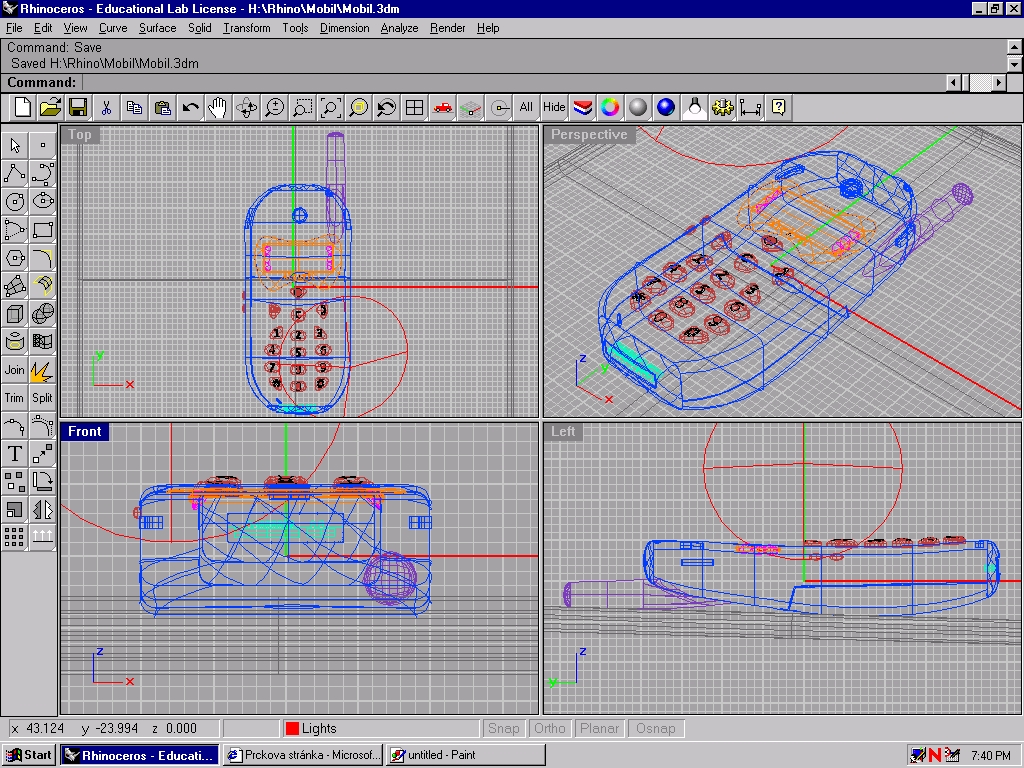This screenshot has width=1024, height=768.
Task: Choose the Fillet curves tool
Action: (x=42, y=258)
